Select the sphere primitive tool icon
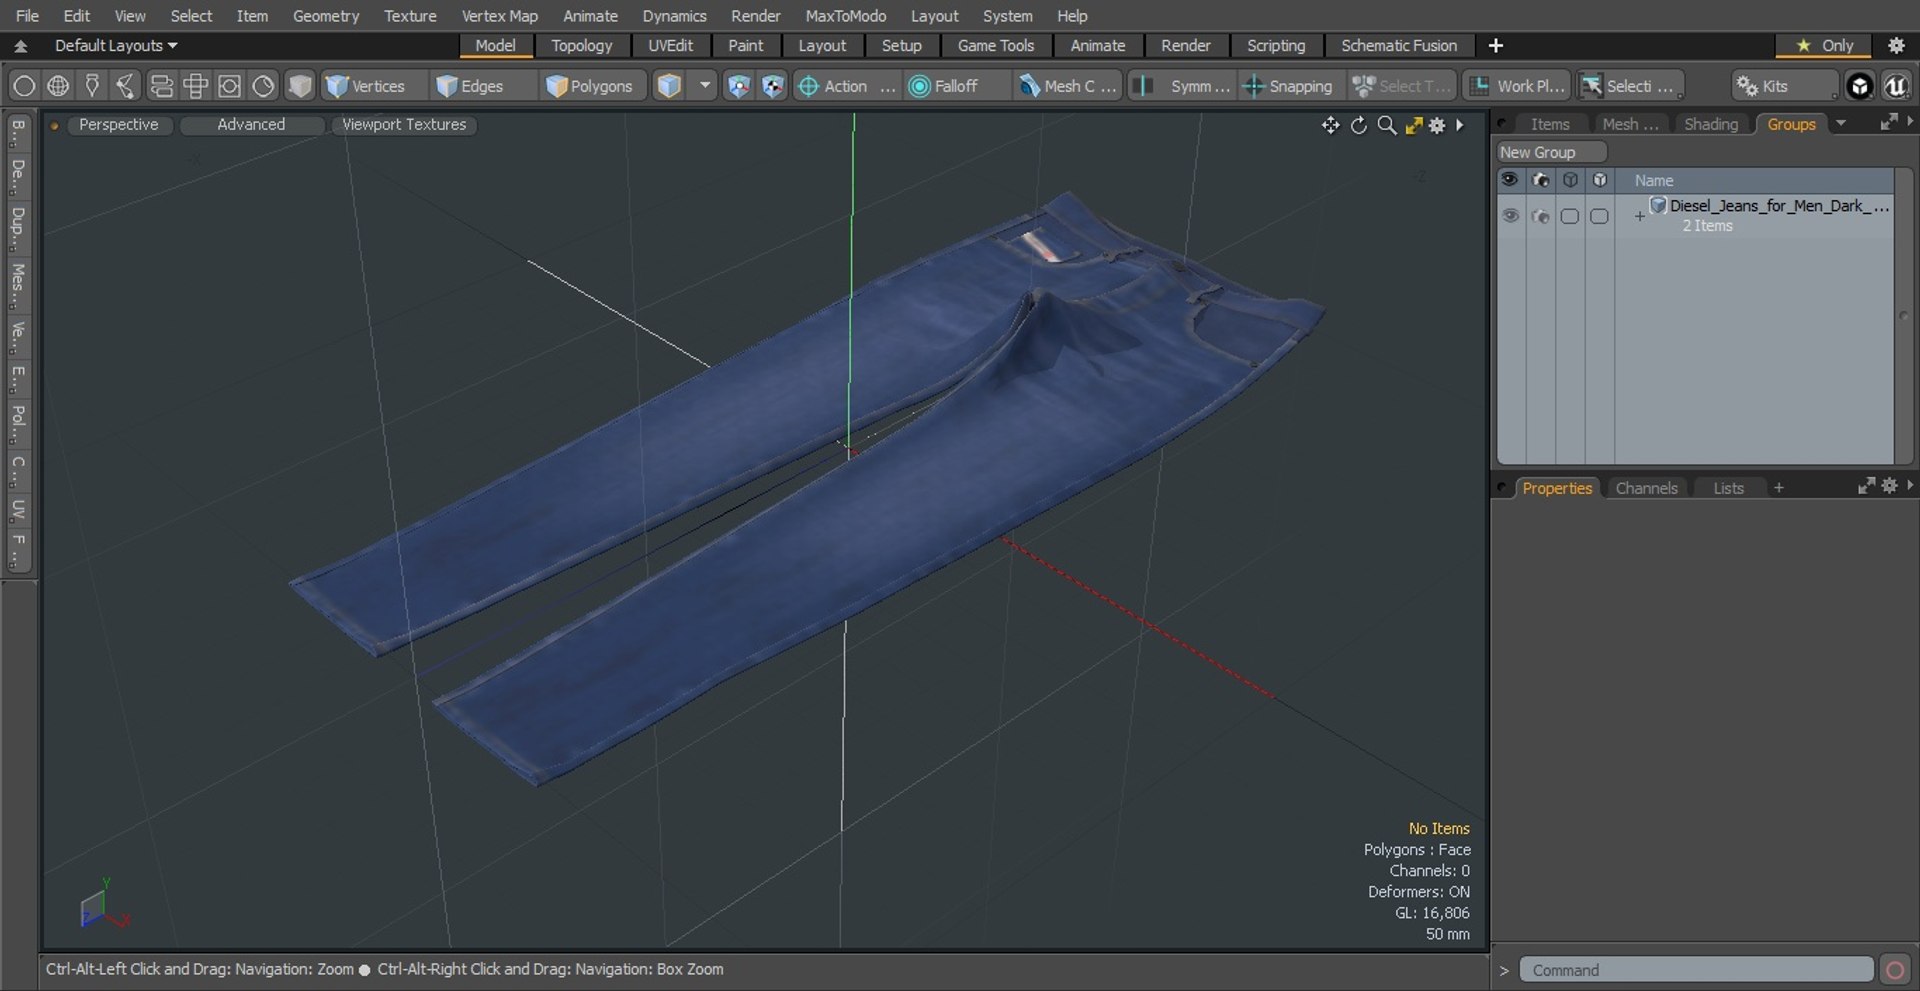Screen dimensions: 1920x991 click(24, 86)
